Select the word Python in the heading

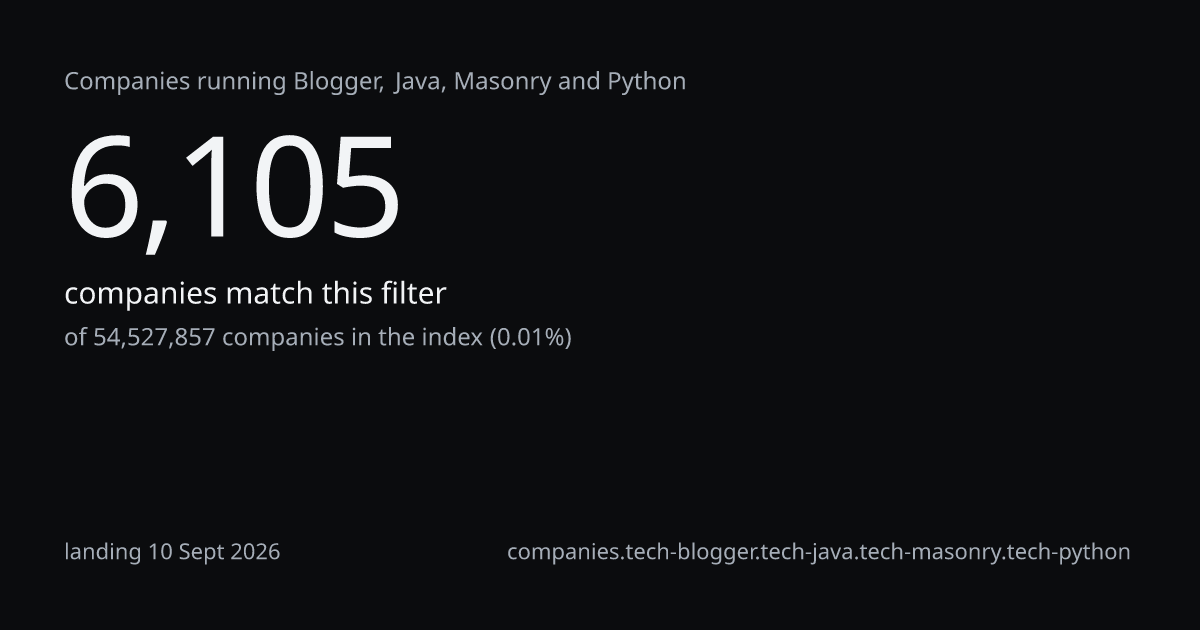pos(647,81)
